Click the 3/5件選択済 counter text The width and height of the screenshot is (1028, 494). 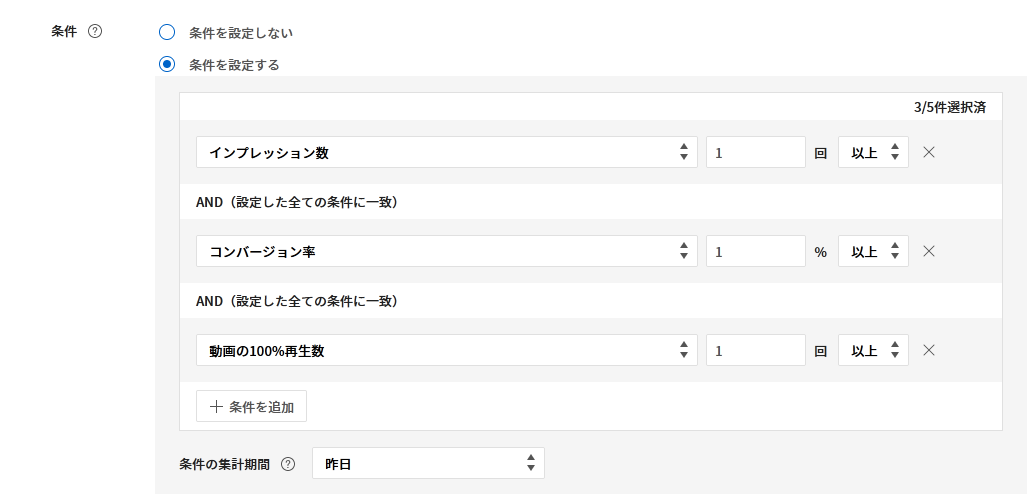pyautogui.click(x=949, y=107)
